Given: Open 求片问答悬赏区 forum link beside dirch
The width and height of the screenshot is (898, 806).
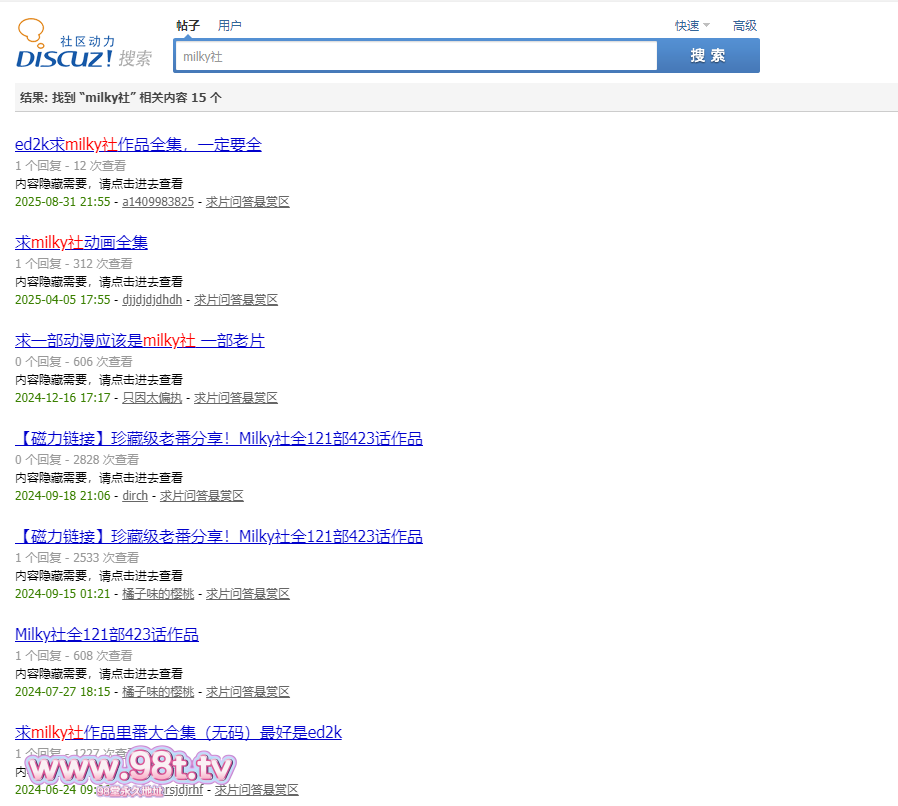Looking at the screenshot, I should coord(202,496).
